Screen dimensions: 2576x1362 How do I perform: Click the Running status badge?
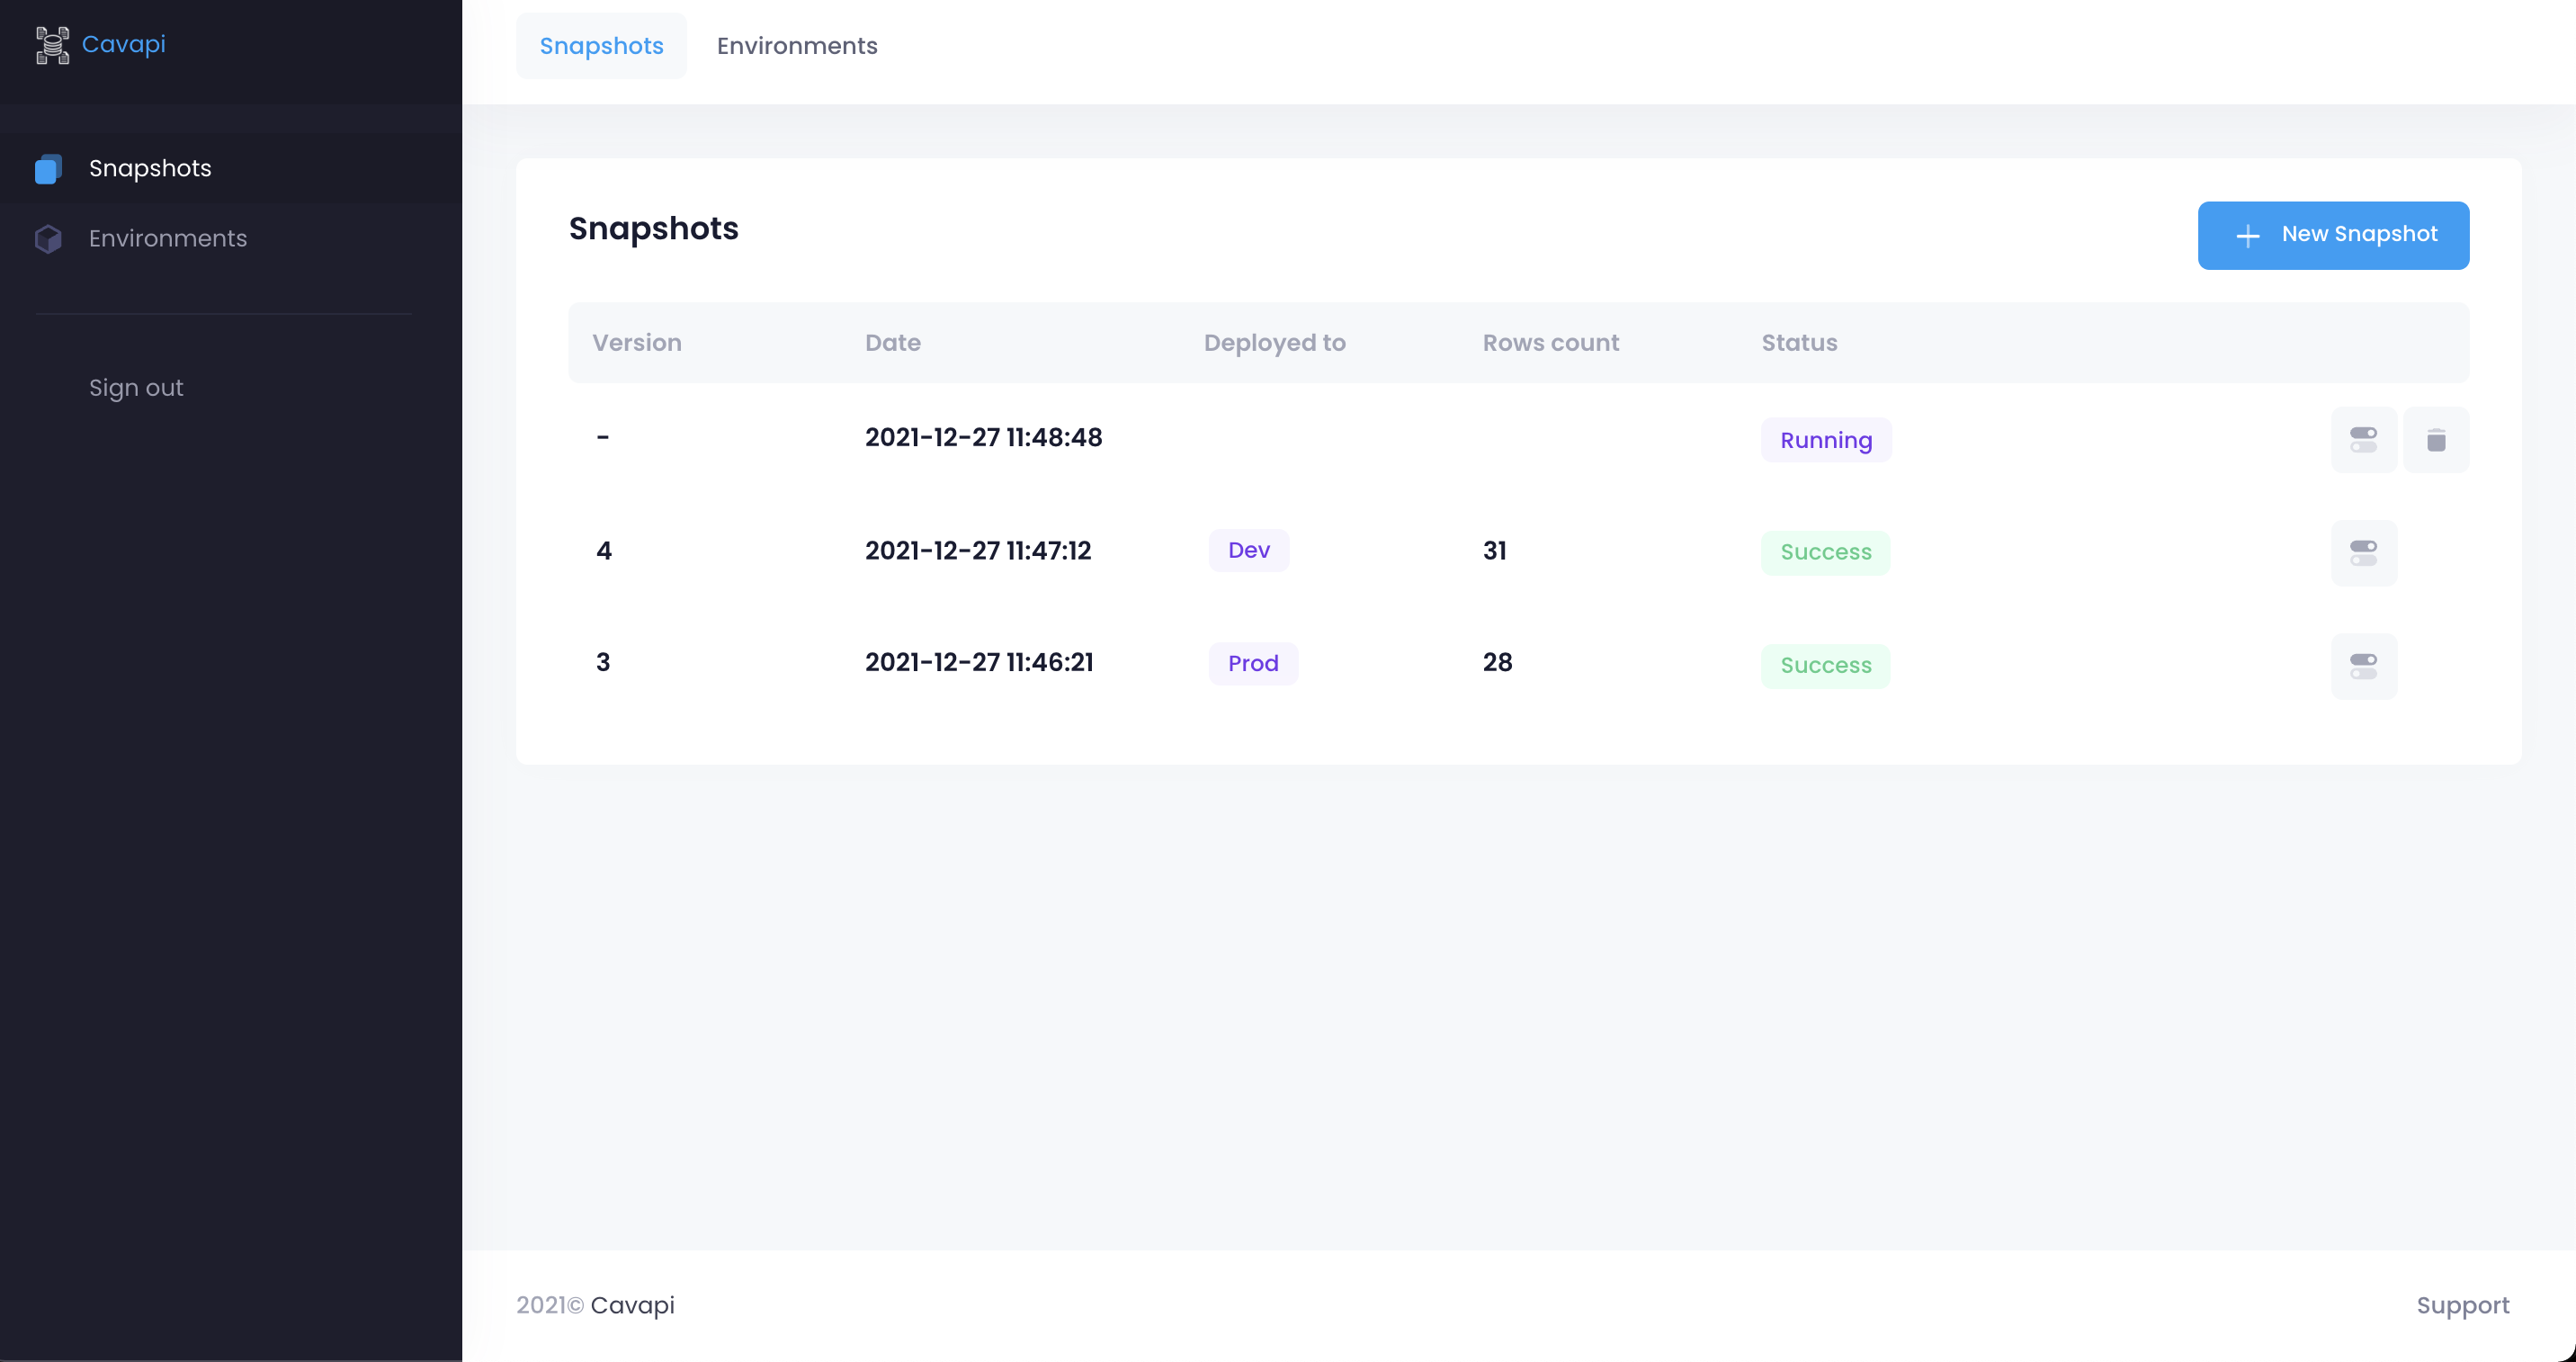[x=1825, y=441]
